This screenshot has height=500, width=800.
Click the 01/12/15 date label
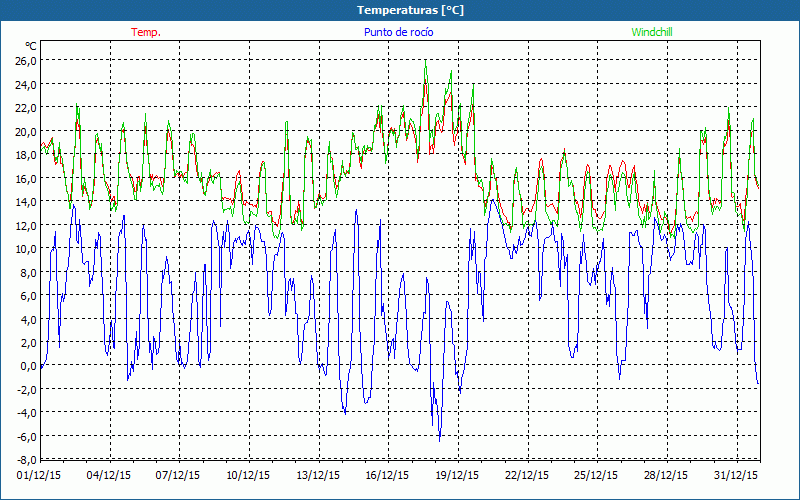click(39, 475)
